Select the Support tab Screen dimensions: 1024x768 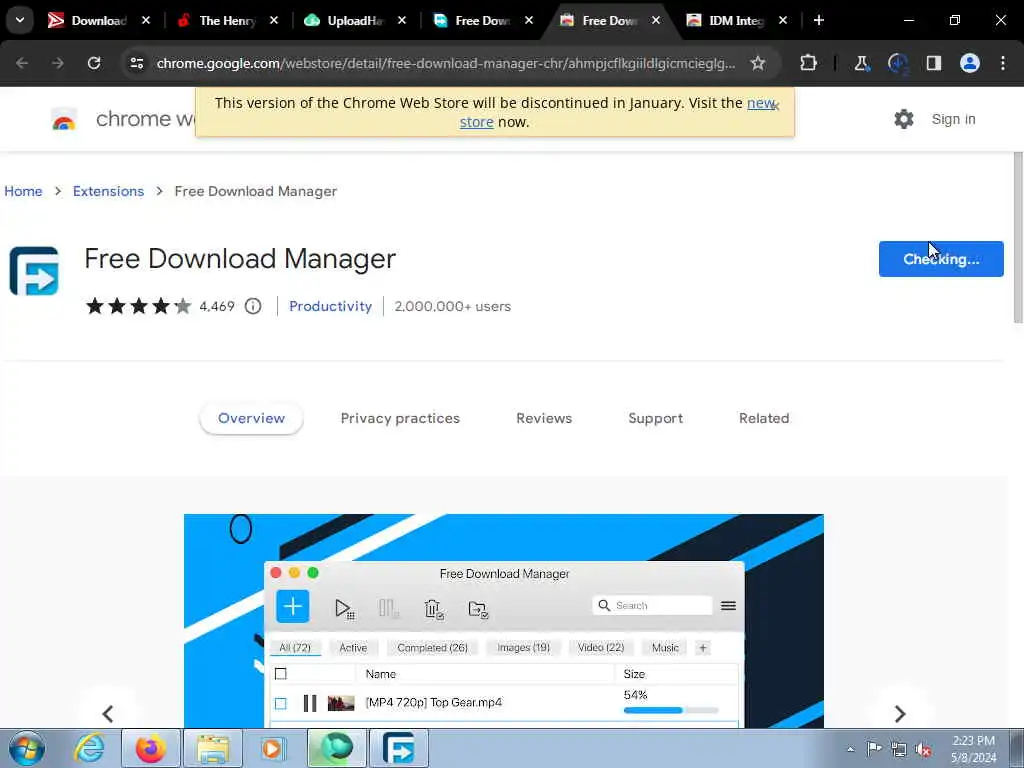(655, 418)
